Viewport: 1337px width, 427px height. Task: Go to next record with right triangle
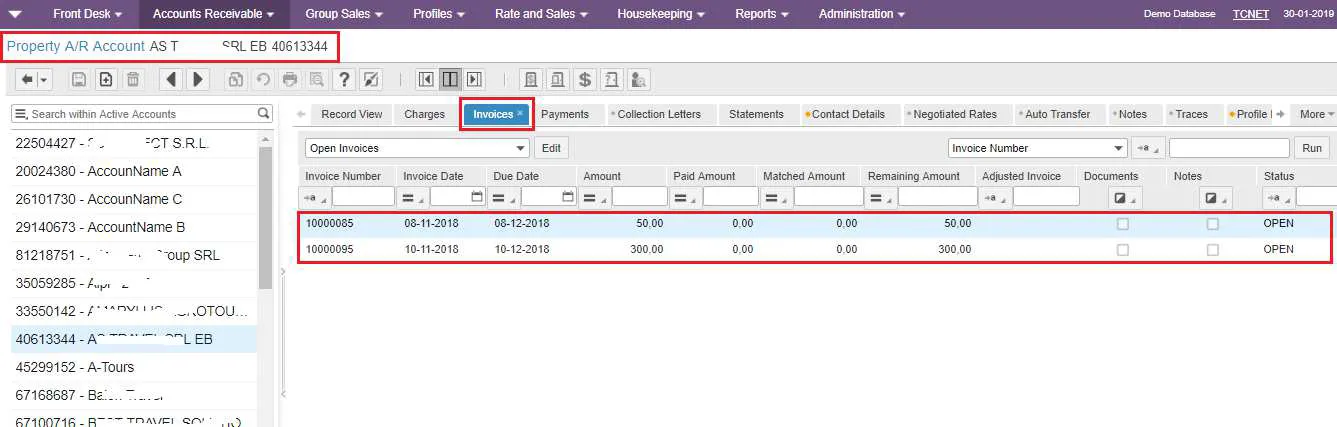pos(197,79)
